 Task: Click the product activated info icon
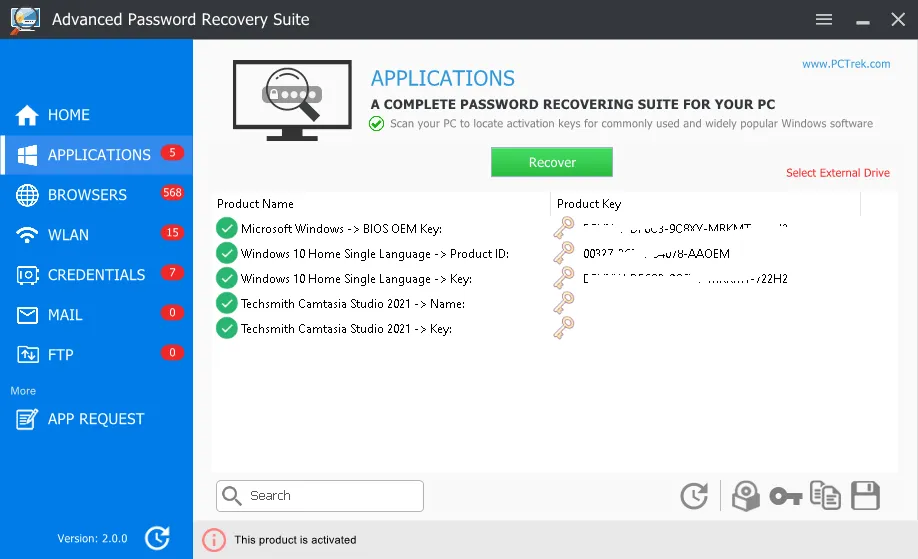tap(214, 540)
